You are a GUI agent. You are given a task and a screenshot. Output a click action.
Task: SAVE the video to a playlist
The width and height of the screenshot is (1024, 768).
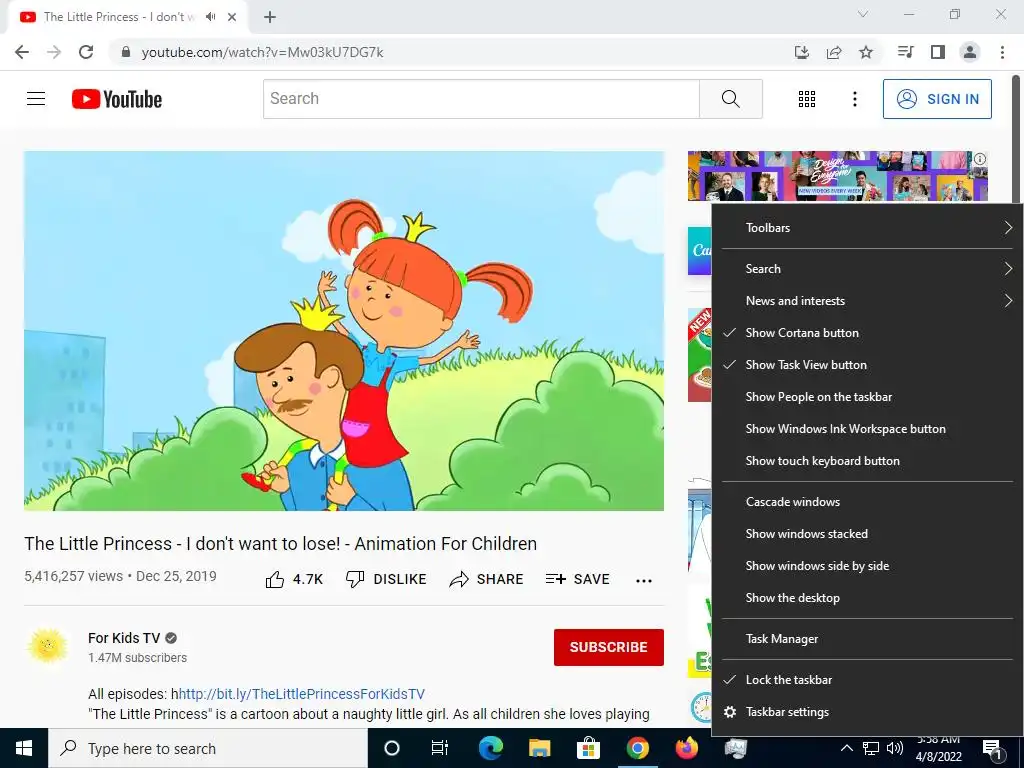[578, 579]
